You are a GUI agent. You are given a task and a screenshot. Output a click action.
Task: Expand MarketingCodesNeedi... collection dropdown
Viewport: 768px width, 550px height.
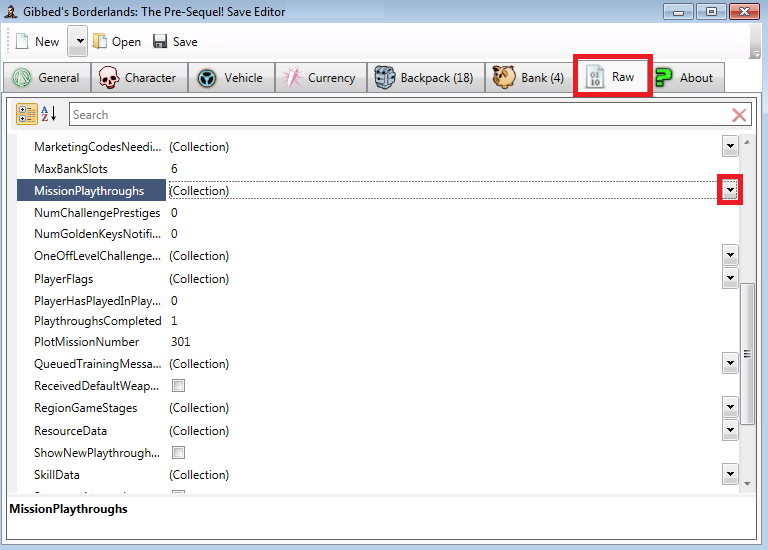730,146
